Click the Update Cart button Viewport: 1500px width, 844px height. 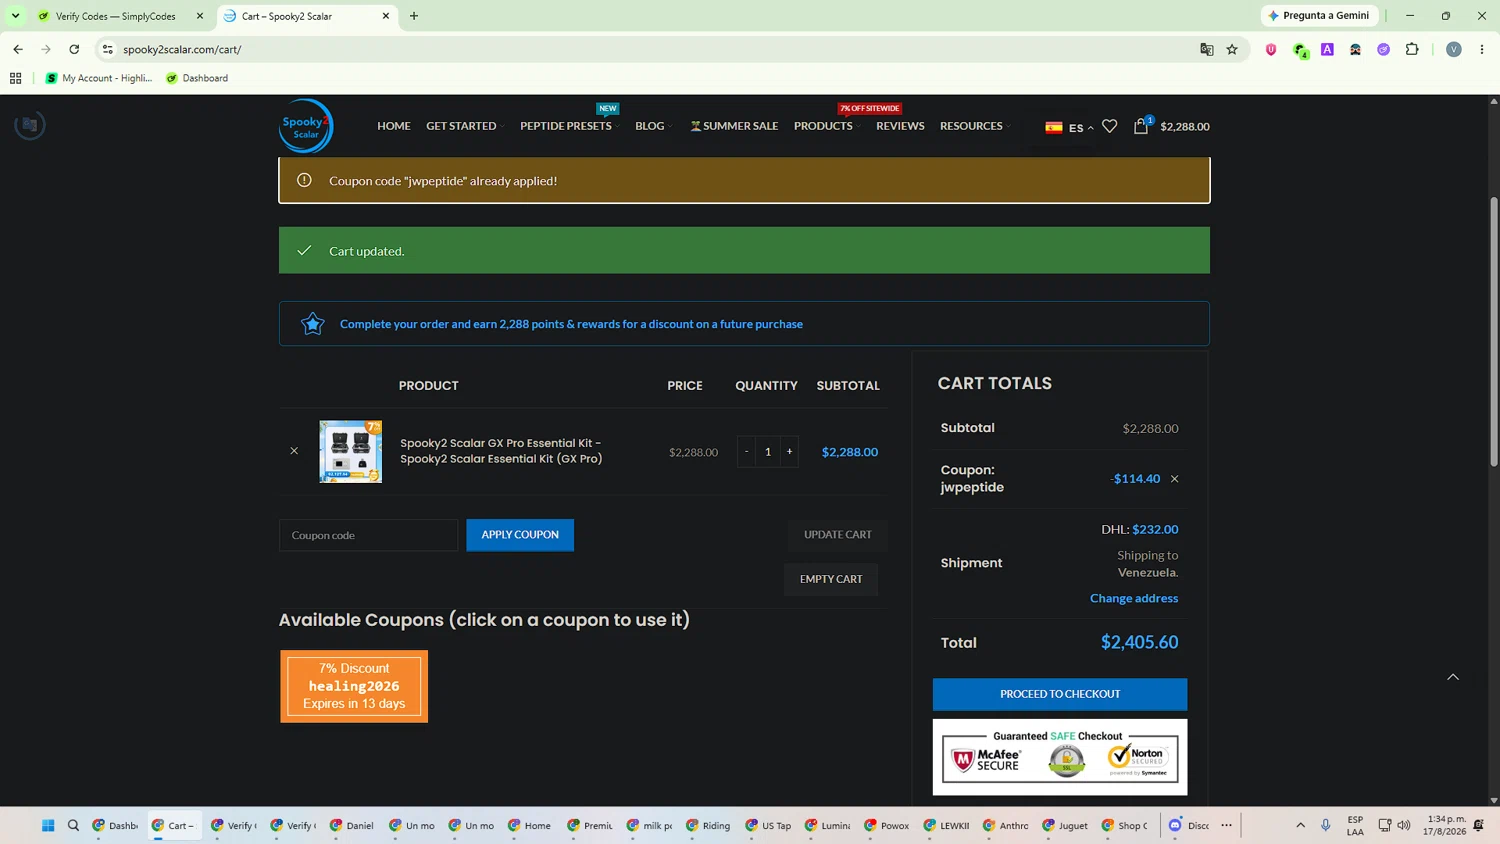(x=838, y=535)
